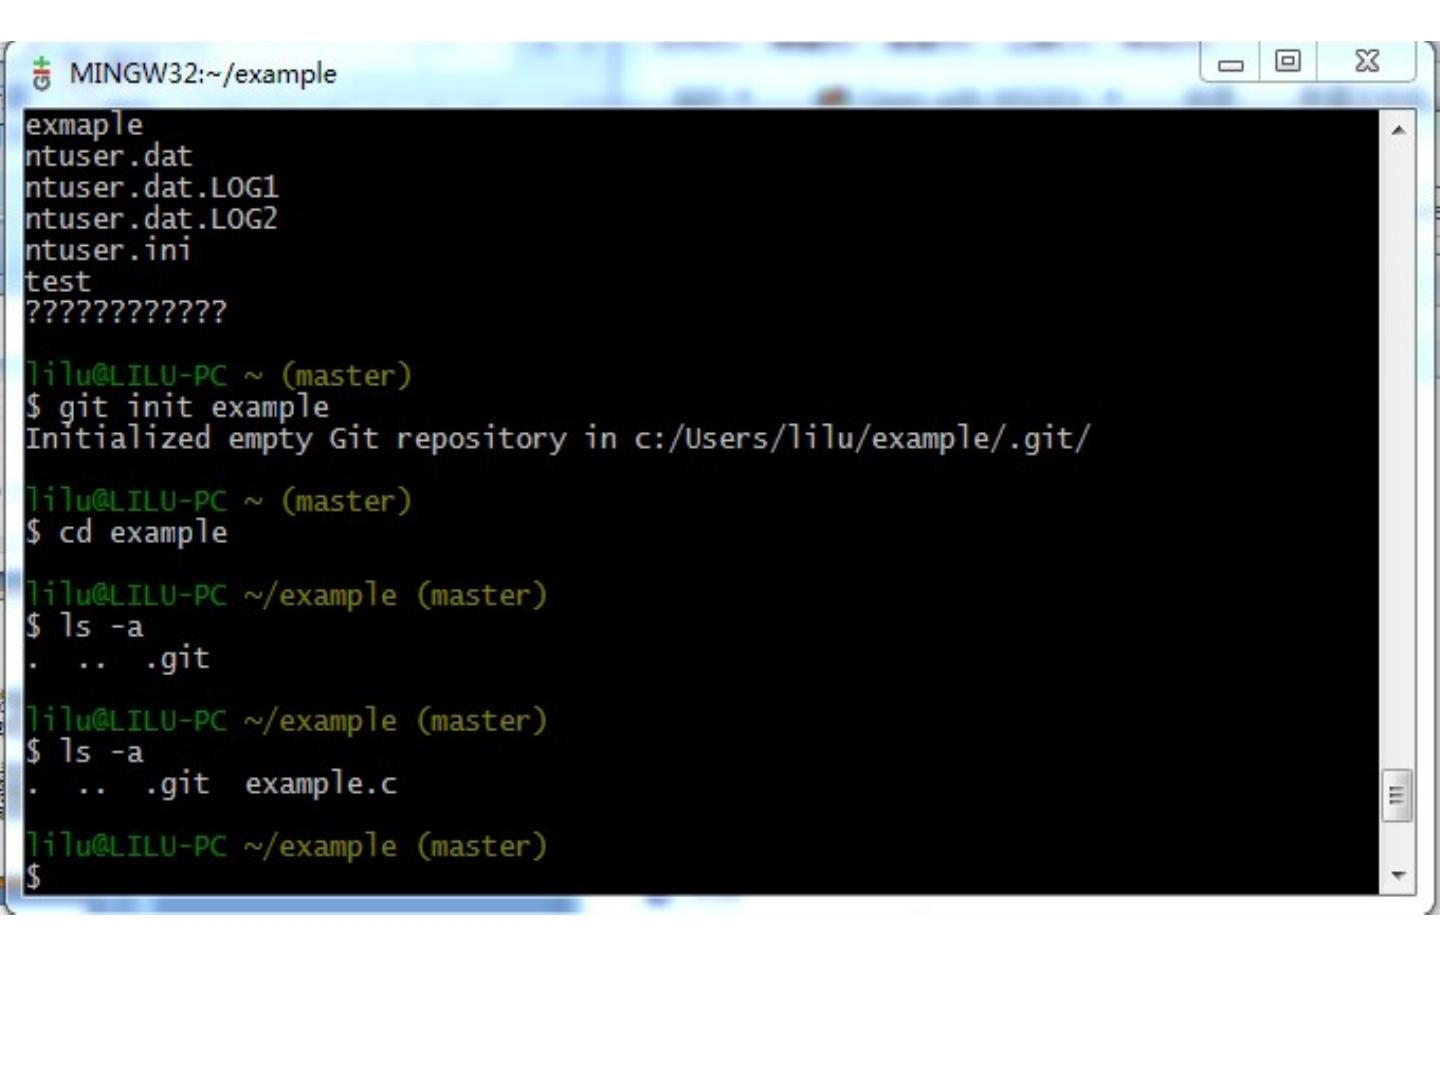Click the 'git init example' command
1440x1080 pixels.
(x=194, y=407)
